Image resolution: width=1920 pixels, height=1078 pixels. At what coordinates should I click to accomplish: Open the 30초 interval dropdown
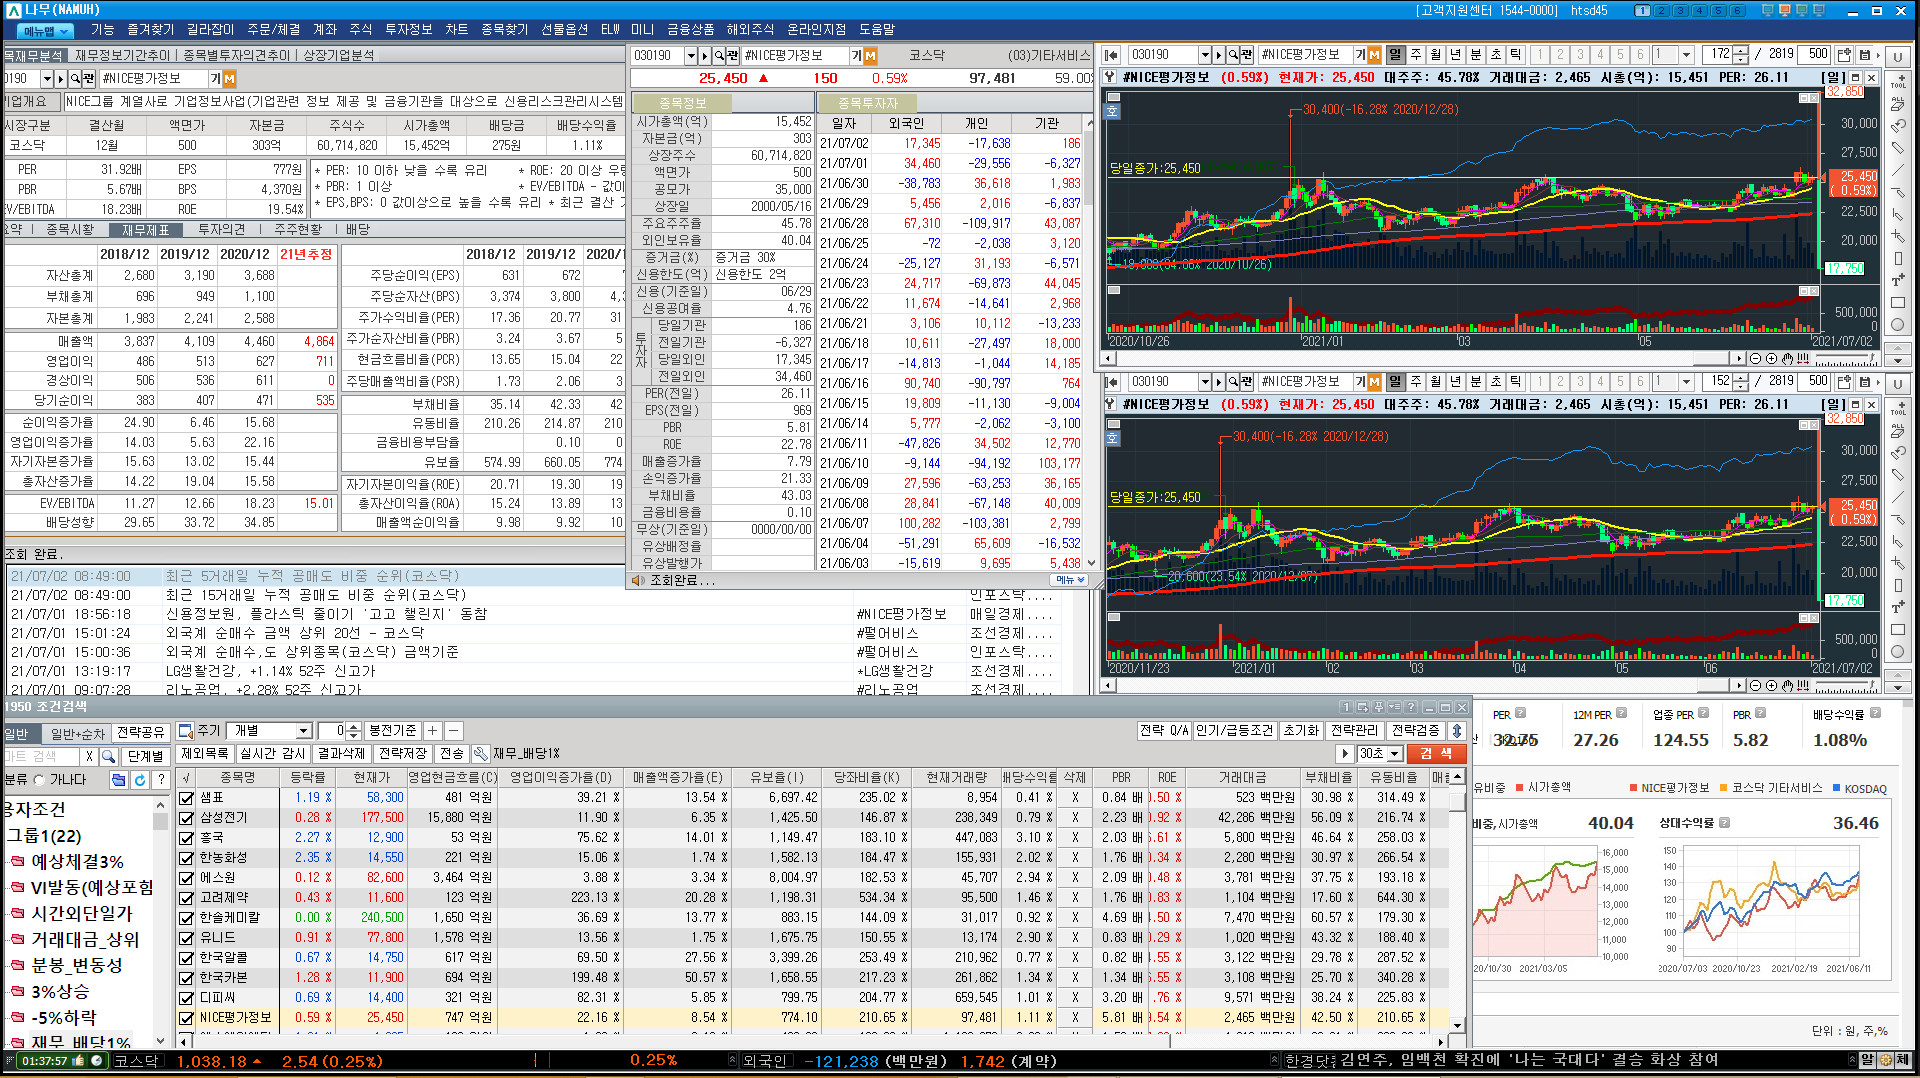(x=1396, y=754)
